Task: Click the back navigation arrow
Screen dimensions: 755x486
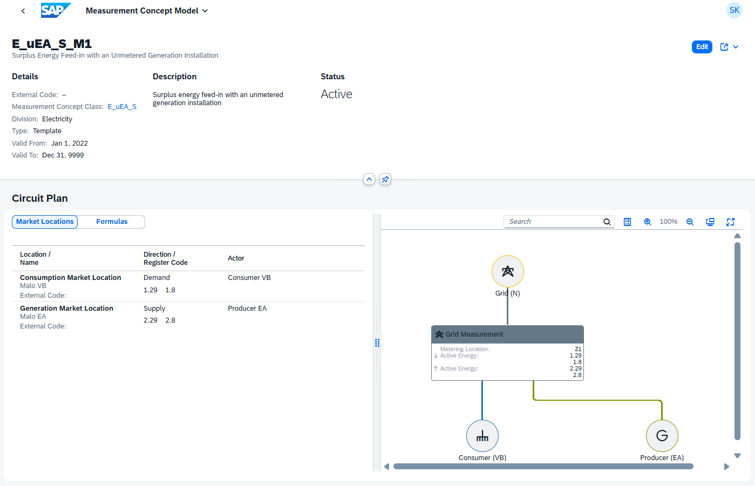Action: pos(23,11)
